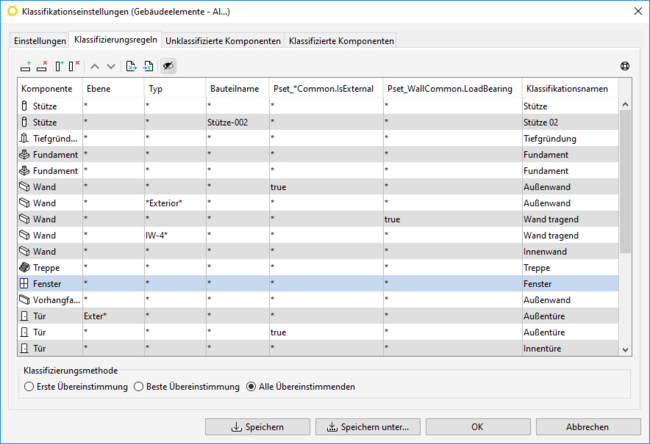650x444 pixels.
Task: Click the Tiefgründ... pile icon
Action: 24,138
